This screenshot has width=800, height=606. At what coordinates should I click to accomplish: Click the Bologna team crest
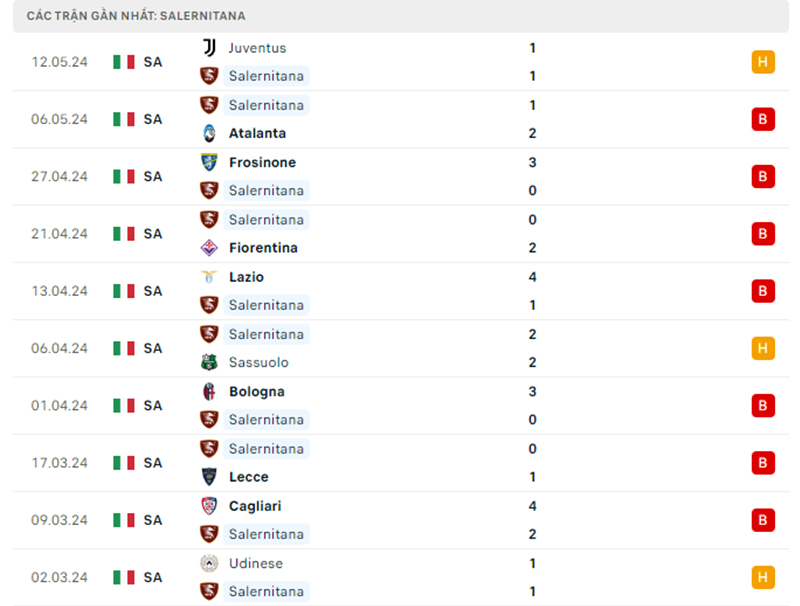click(x=210, y=391)
